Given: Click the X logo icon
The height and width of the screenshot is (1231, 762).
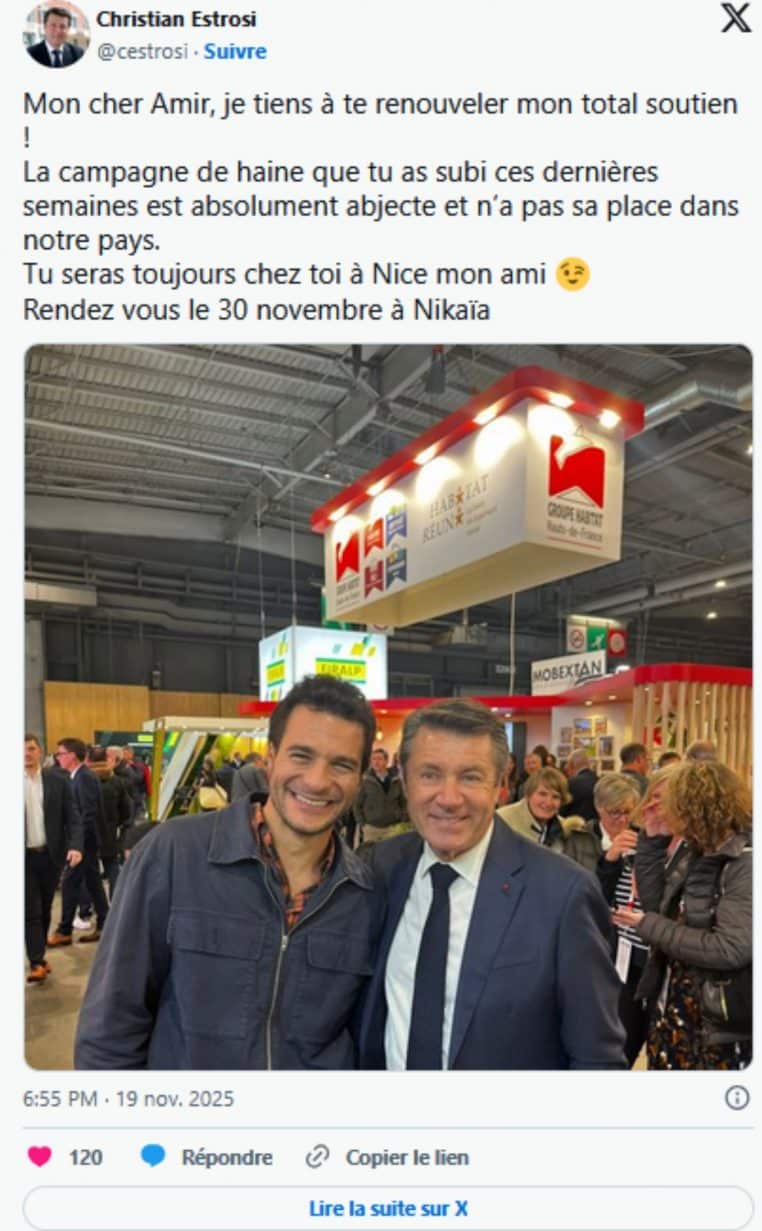Looking at the screenshot, I should point(736,17).
